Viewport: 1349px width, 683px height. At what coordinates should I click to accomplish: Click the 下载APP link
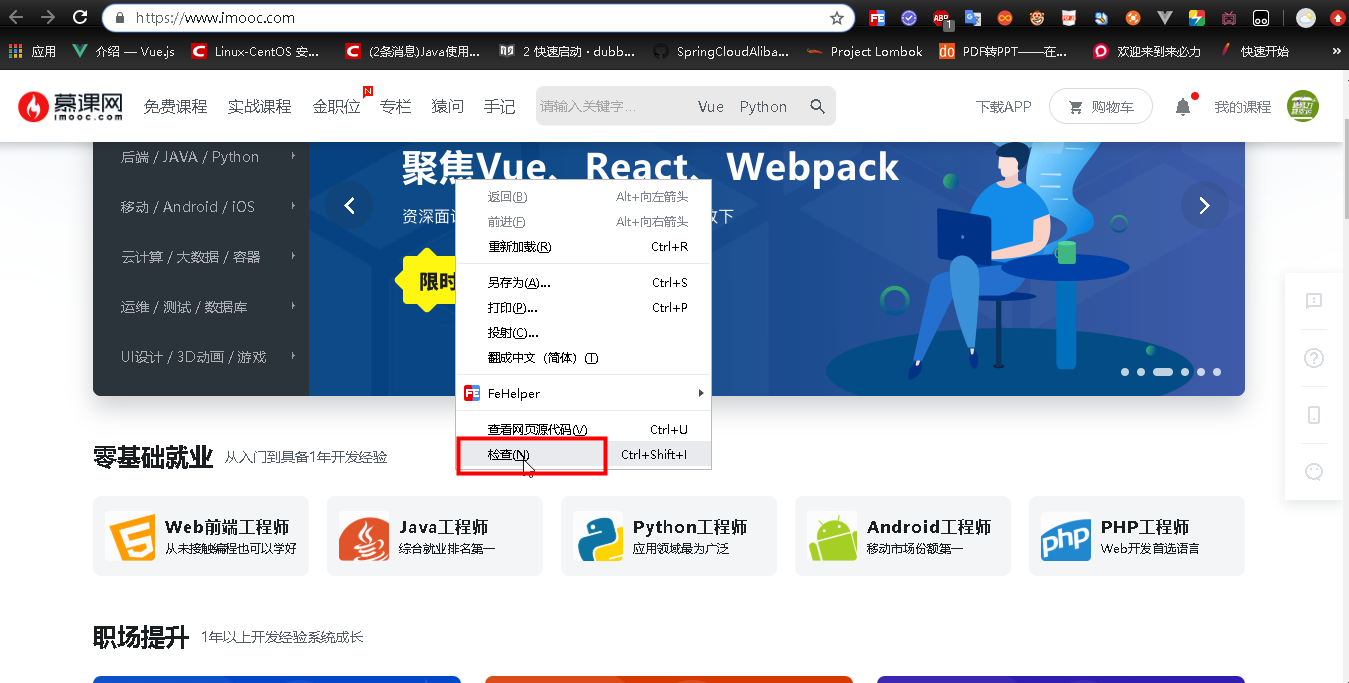pos(1003,105)
